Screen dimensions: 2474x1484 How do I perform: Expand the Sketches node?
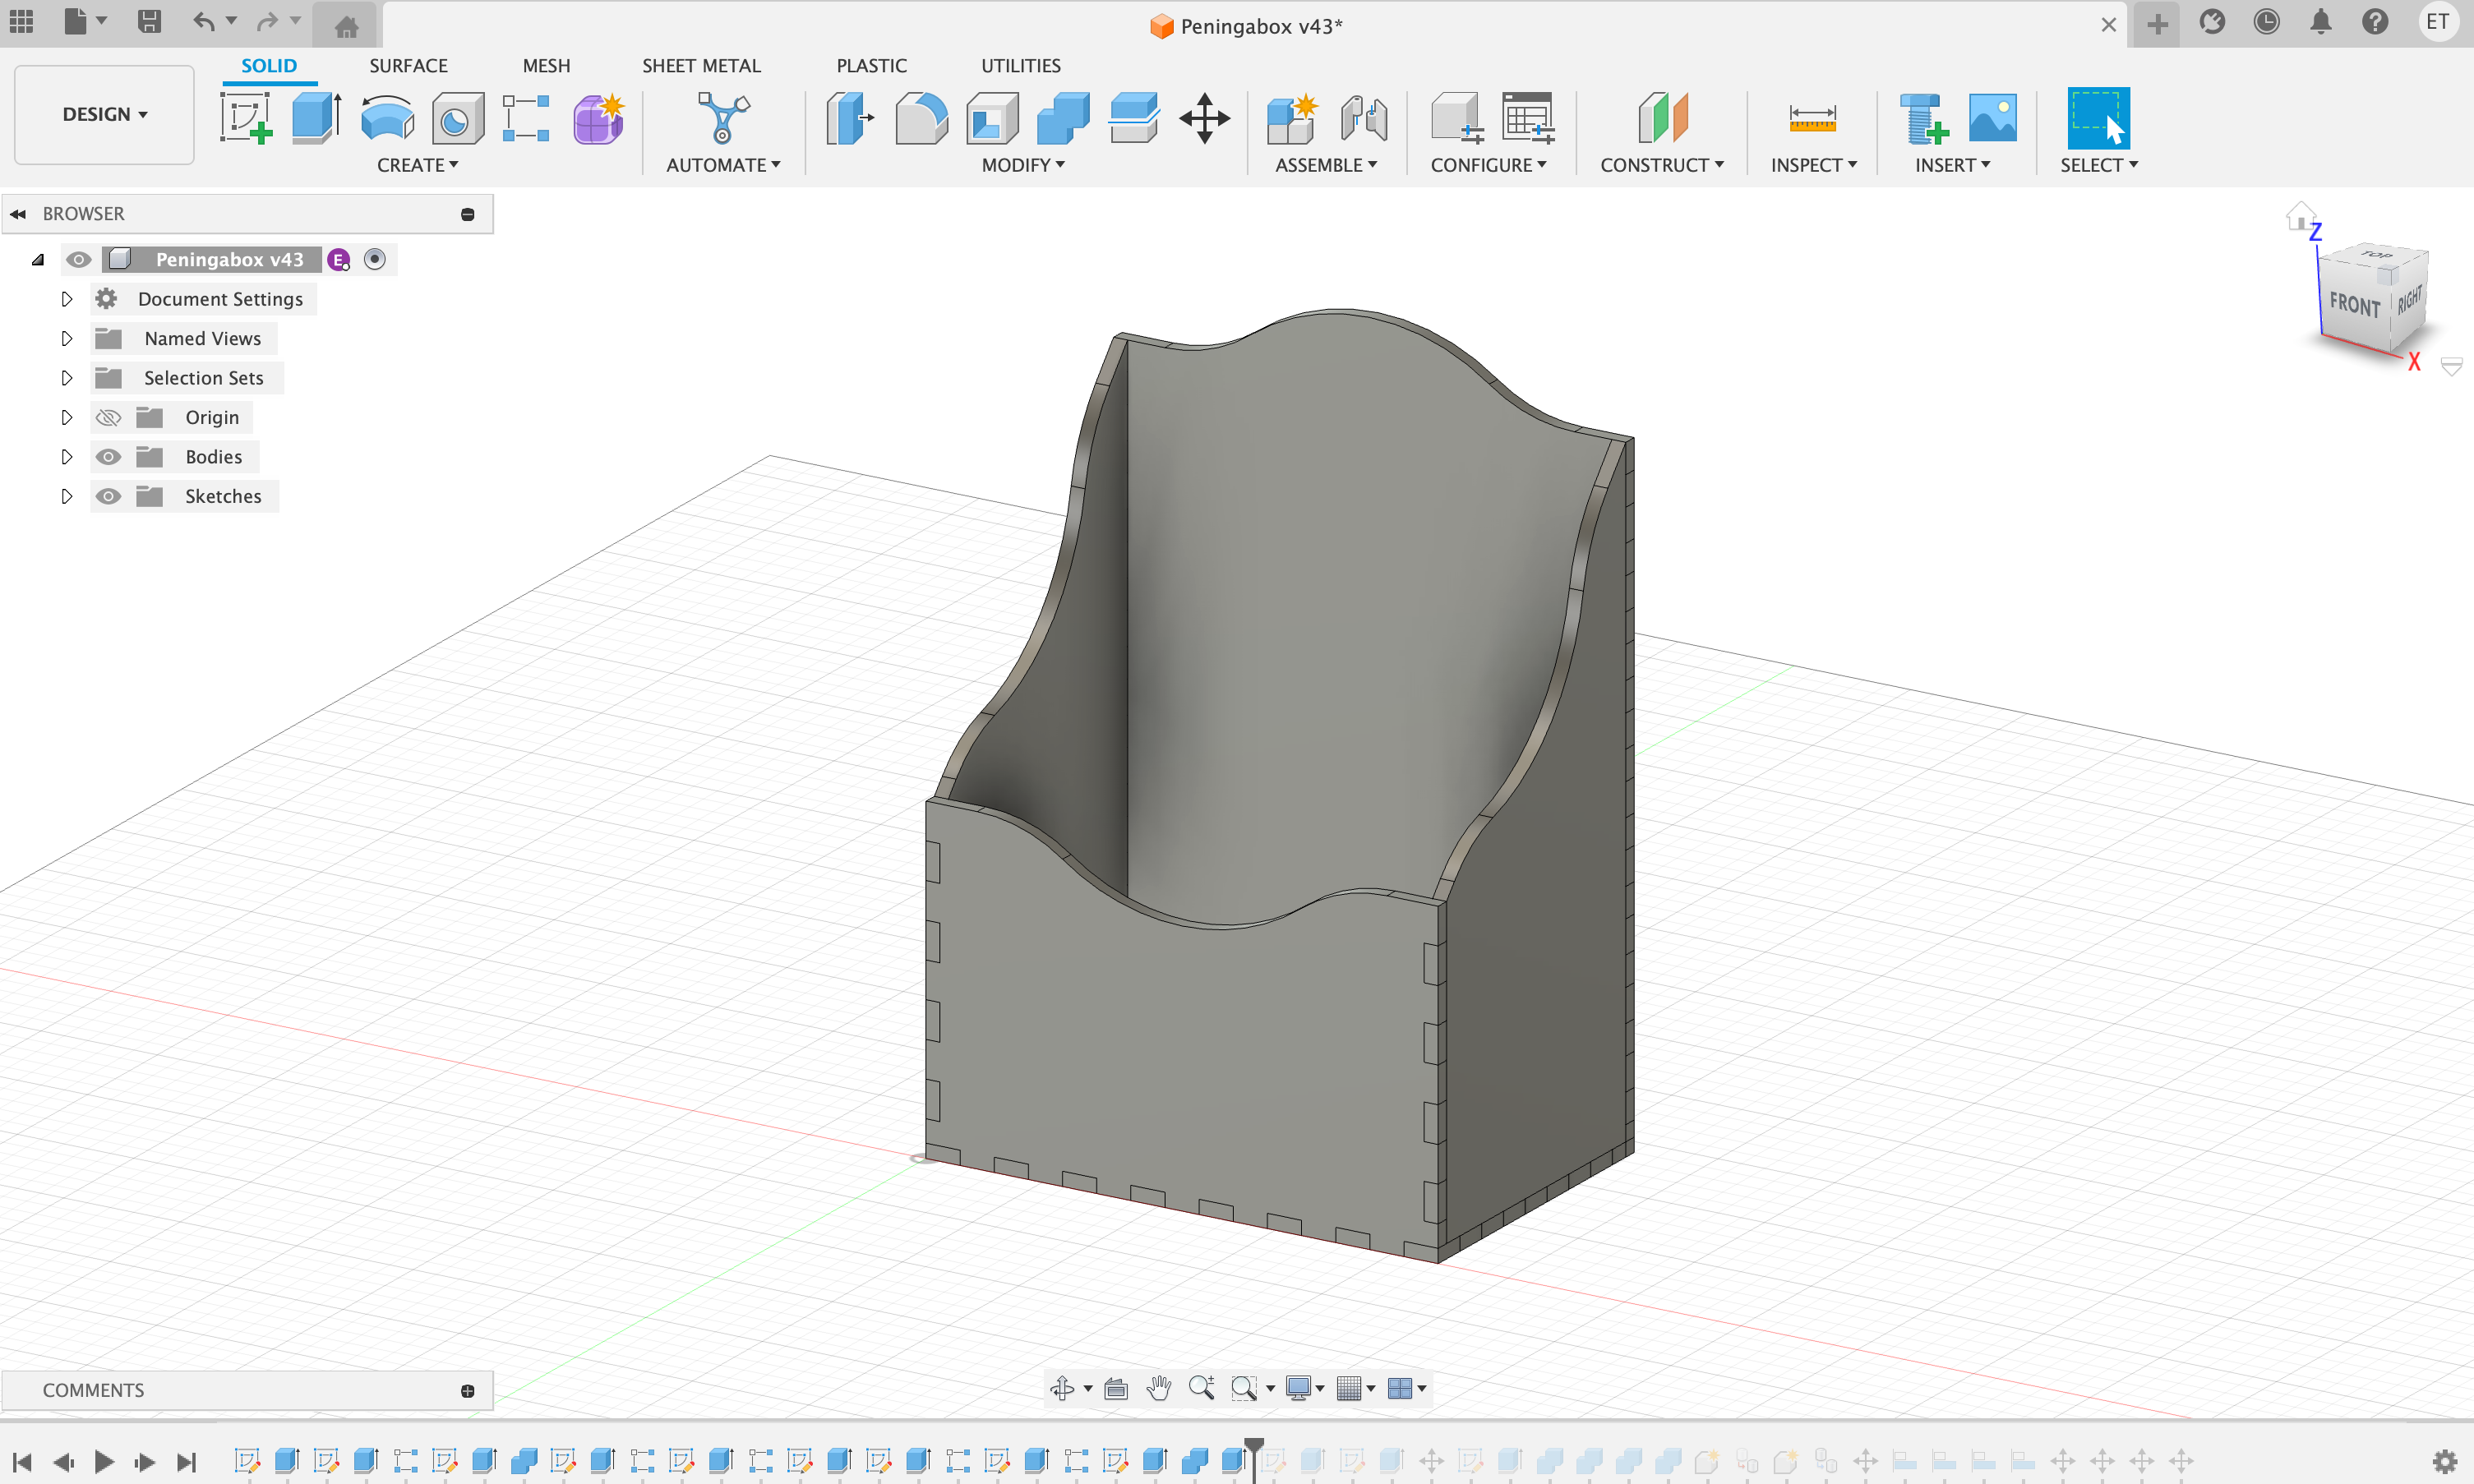pyautogui.click(x=67, y=497)
